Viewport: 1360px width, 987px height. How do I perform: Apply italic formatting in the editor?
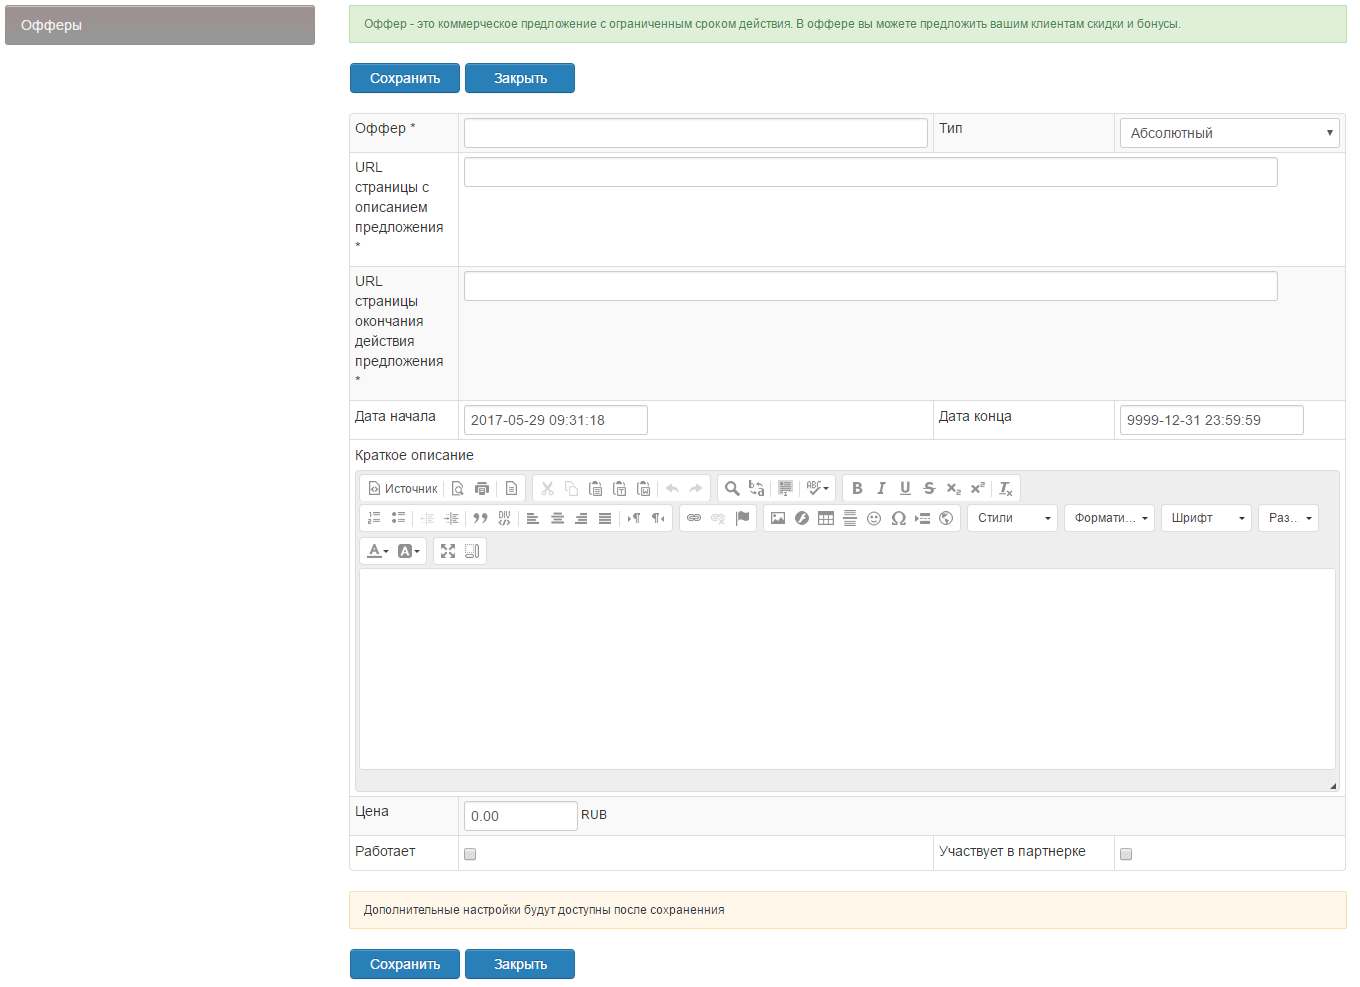pos(881,488)
